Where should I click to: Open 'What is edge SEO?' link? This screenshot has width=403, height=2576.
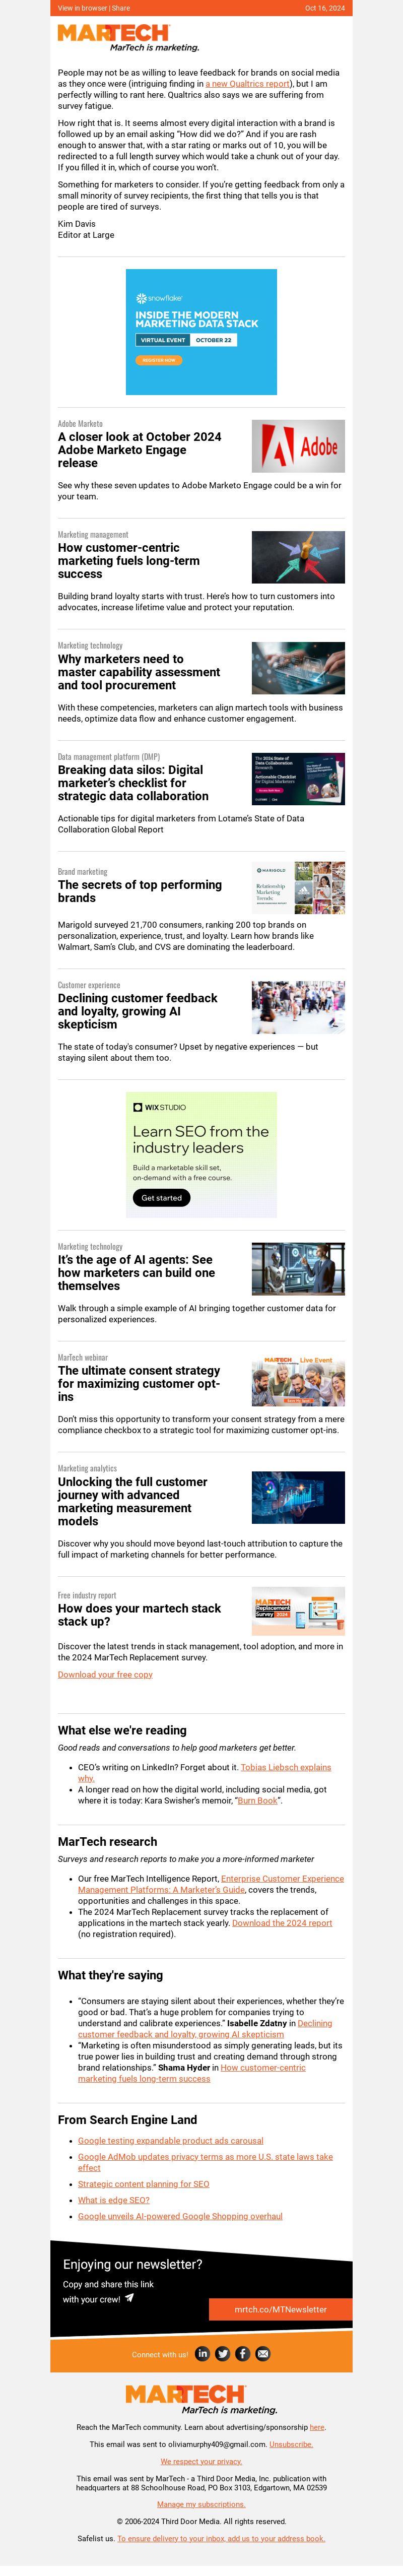point(114,2199)
